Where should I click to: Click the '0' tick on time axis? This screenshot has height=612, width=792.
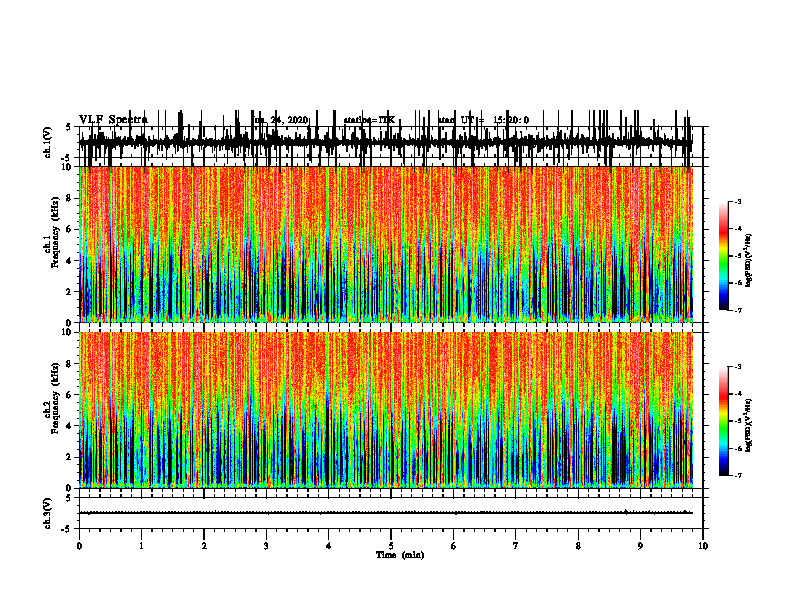[x=79, y=546]
